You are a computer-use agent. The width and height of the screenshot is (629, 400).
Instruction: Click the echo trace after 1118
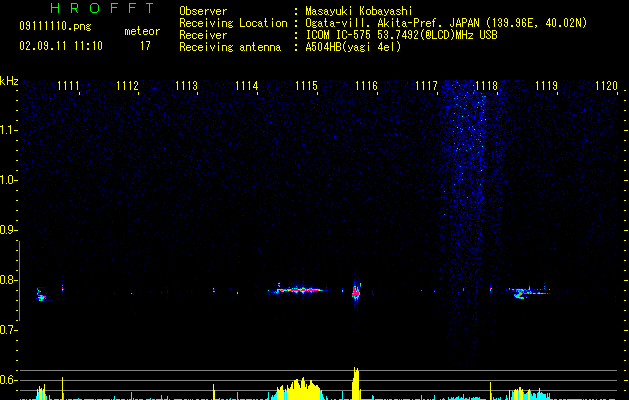(x=529, y=292)
